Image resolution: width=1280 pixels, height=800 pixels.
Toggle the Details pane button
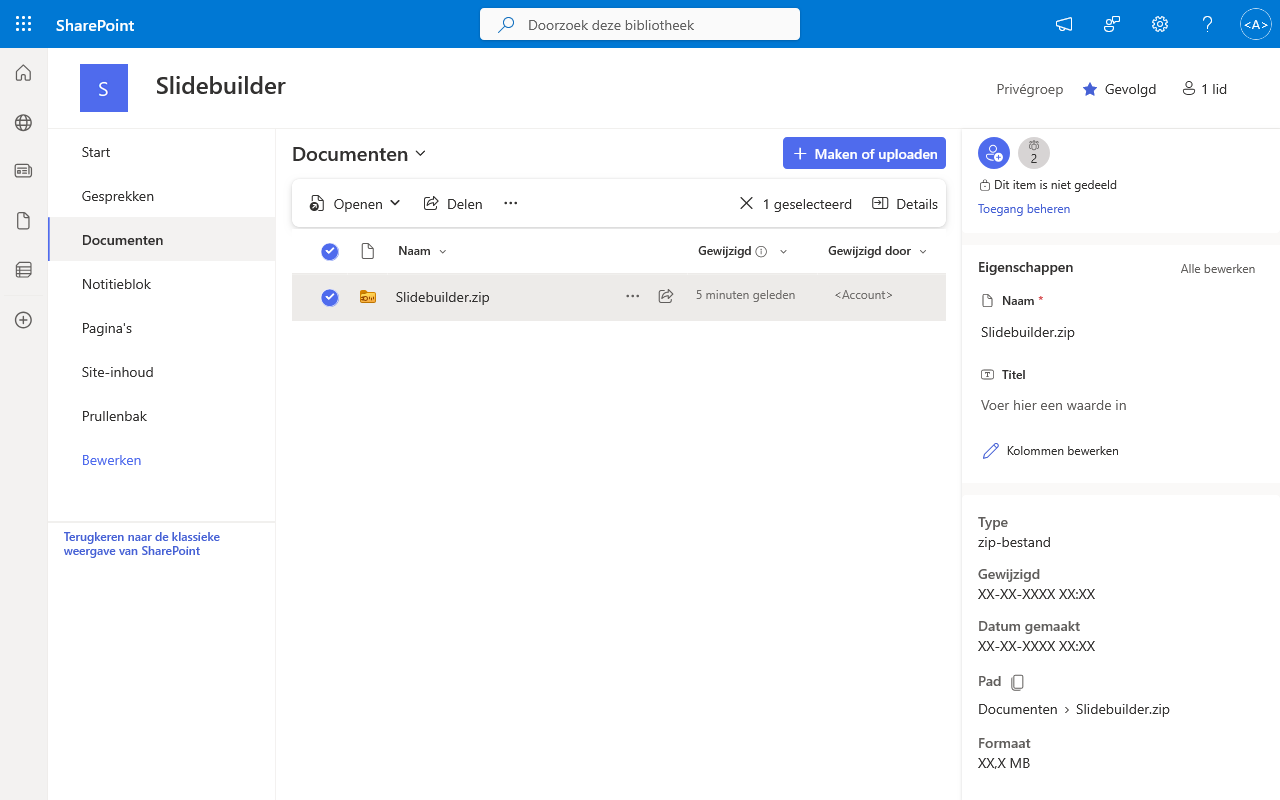[x=905, y=204]
